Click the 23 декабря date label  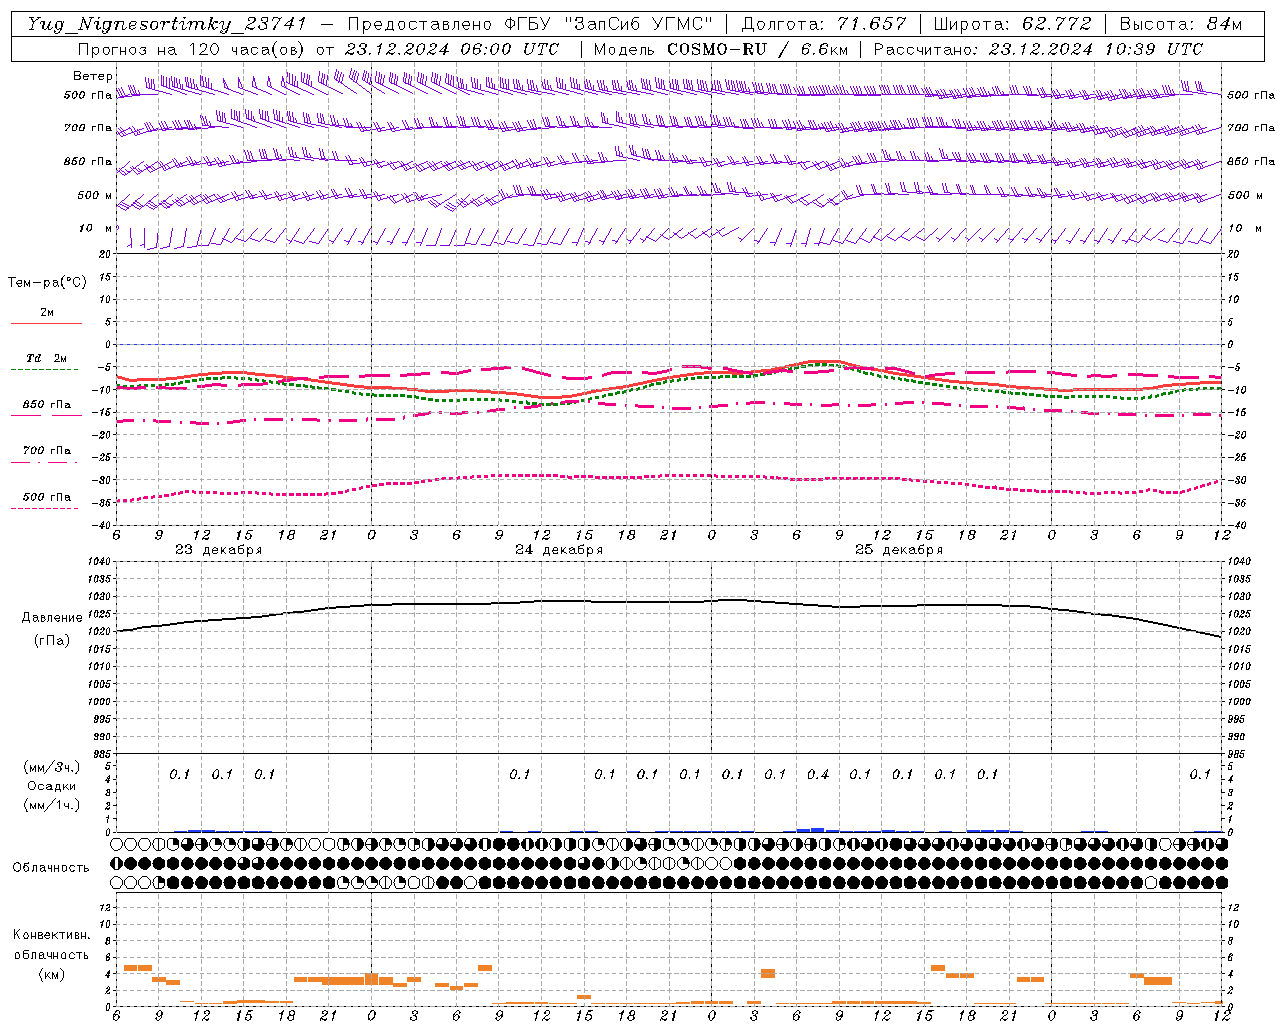219,550
